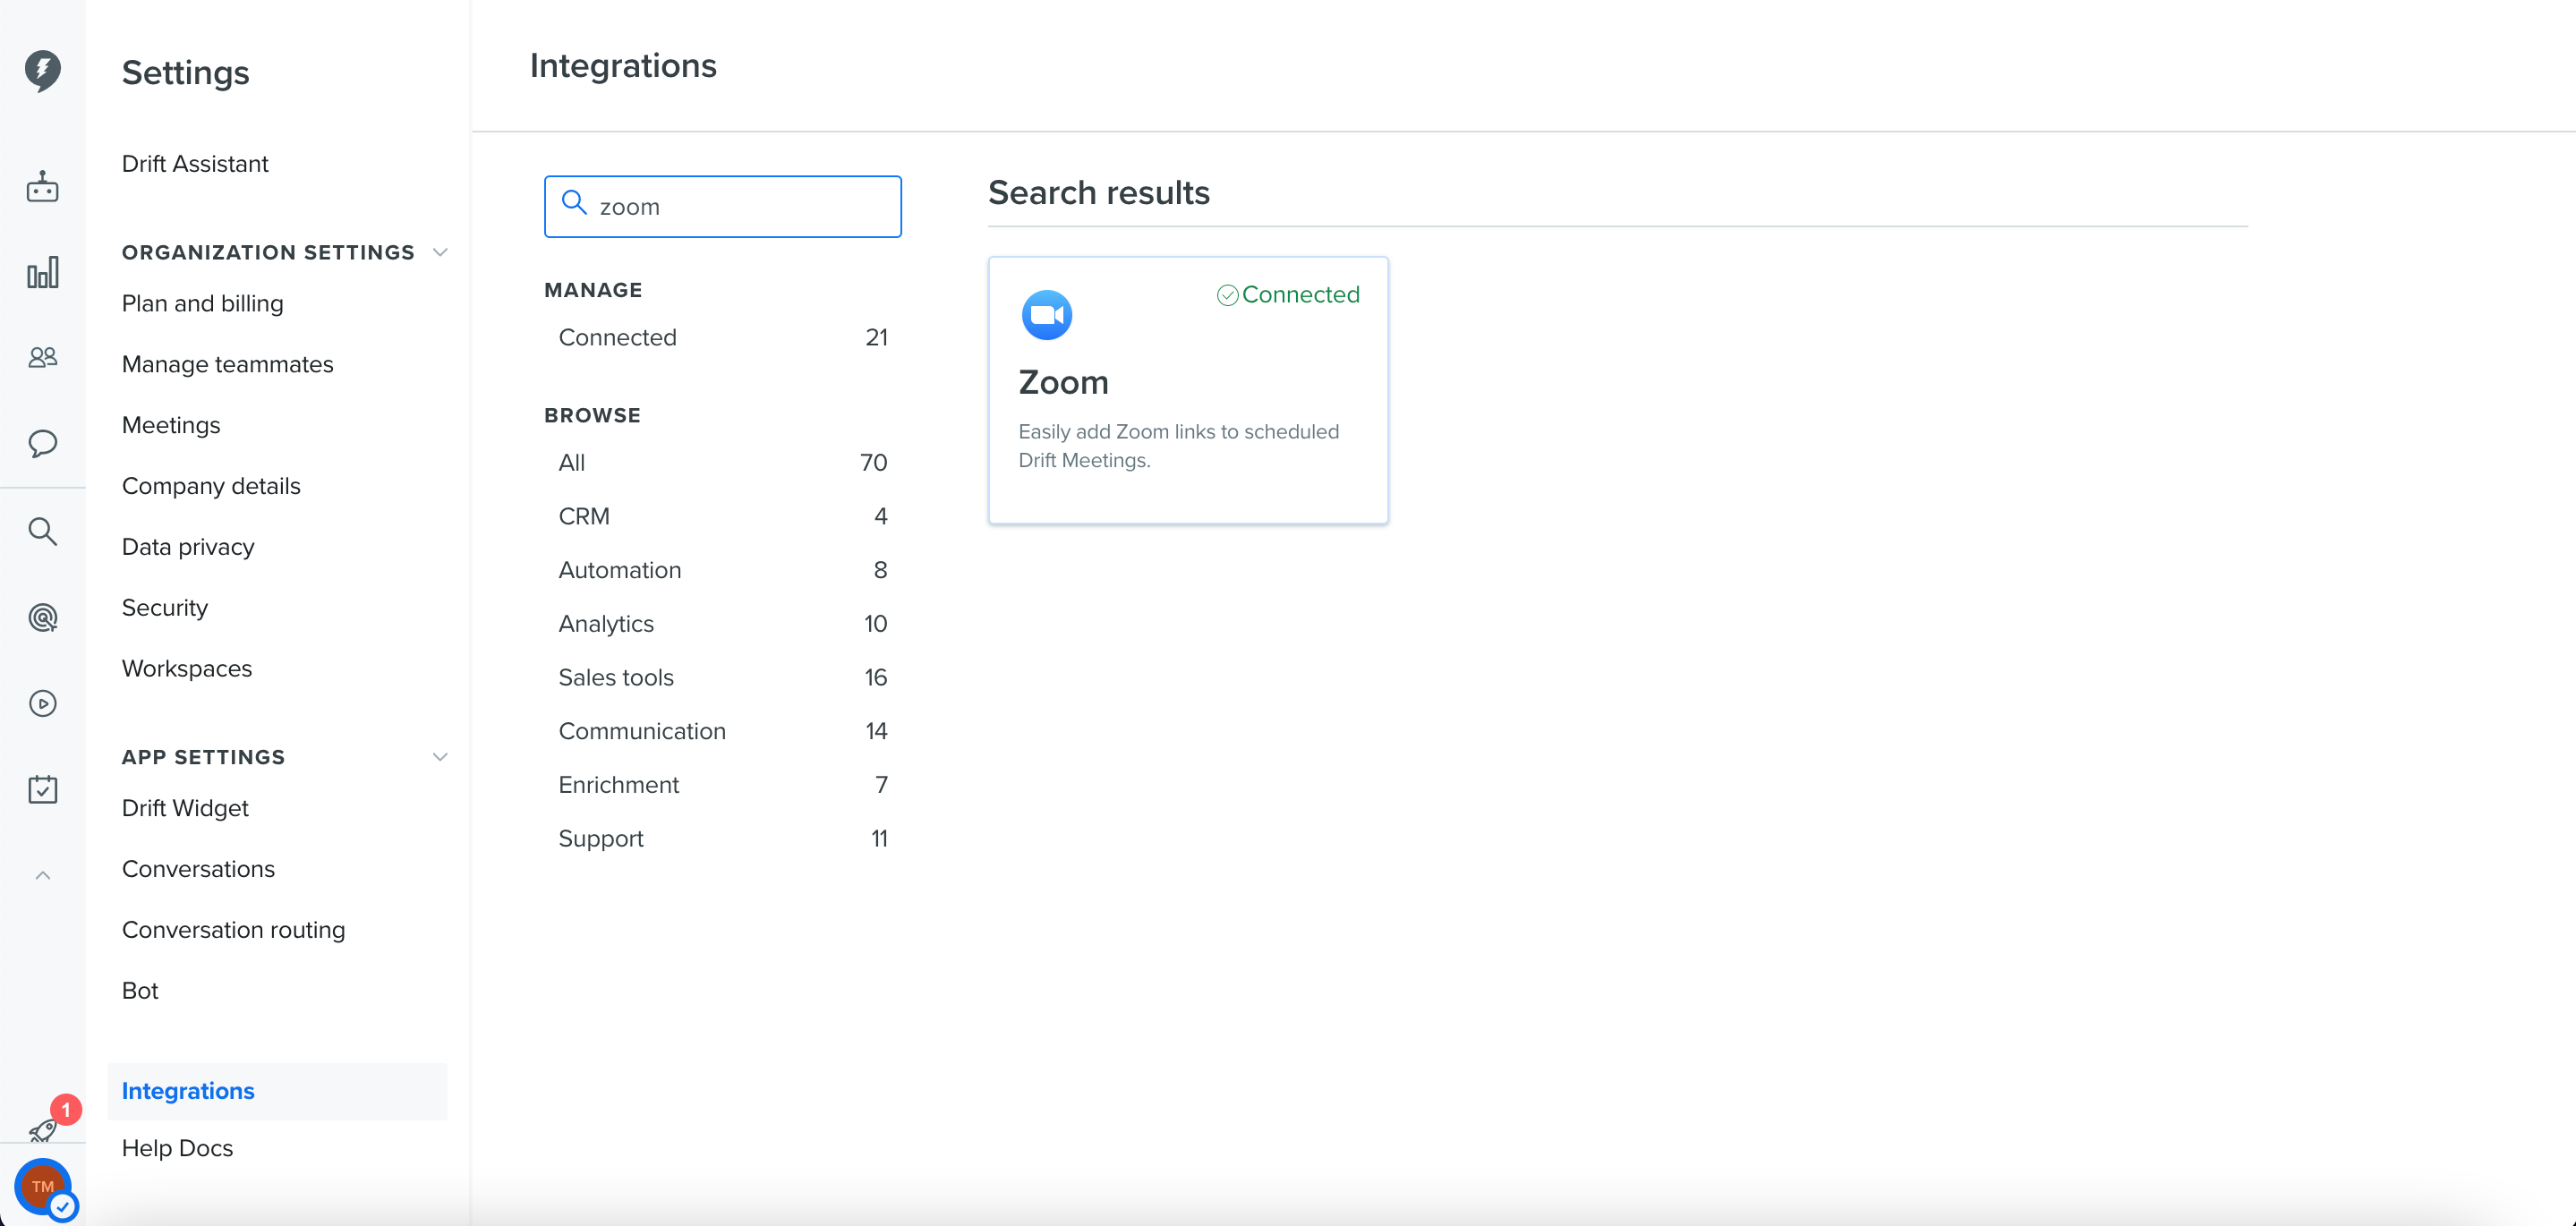Collapse the Organization Settings section chevron
The image size is (2576, 1226).
[440, 252]
